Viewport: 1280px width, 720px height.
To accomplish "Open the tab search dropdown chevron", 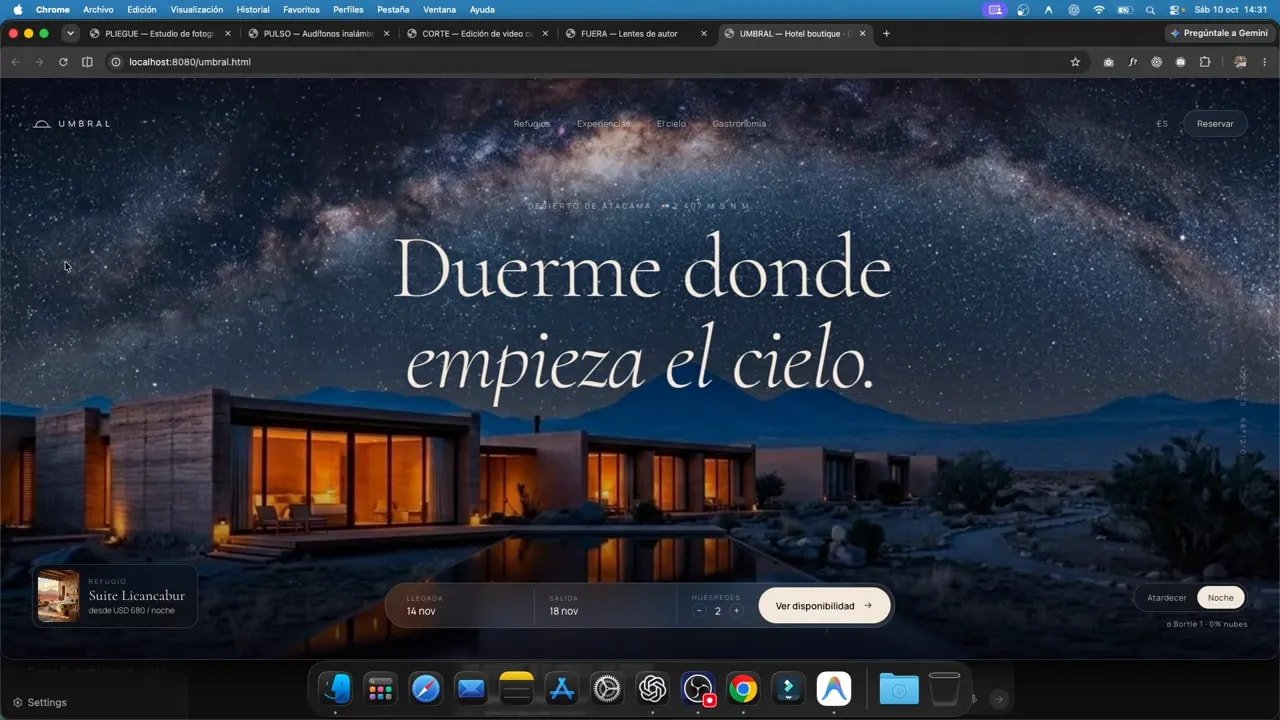I will coord(70,33).
